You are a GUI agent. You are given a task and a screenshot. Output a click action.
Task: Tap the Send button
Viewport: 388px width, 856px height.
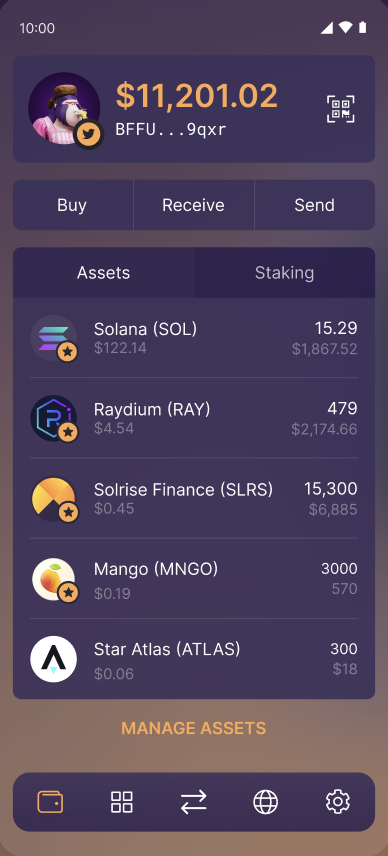tap(315, 205)
